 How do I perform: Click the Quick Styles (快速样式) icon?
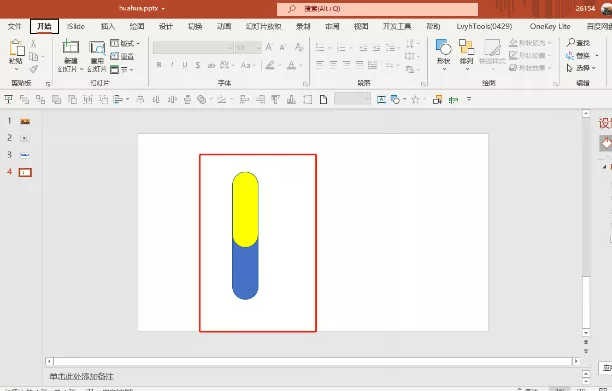[492, 48]
